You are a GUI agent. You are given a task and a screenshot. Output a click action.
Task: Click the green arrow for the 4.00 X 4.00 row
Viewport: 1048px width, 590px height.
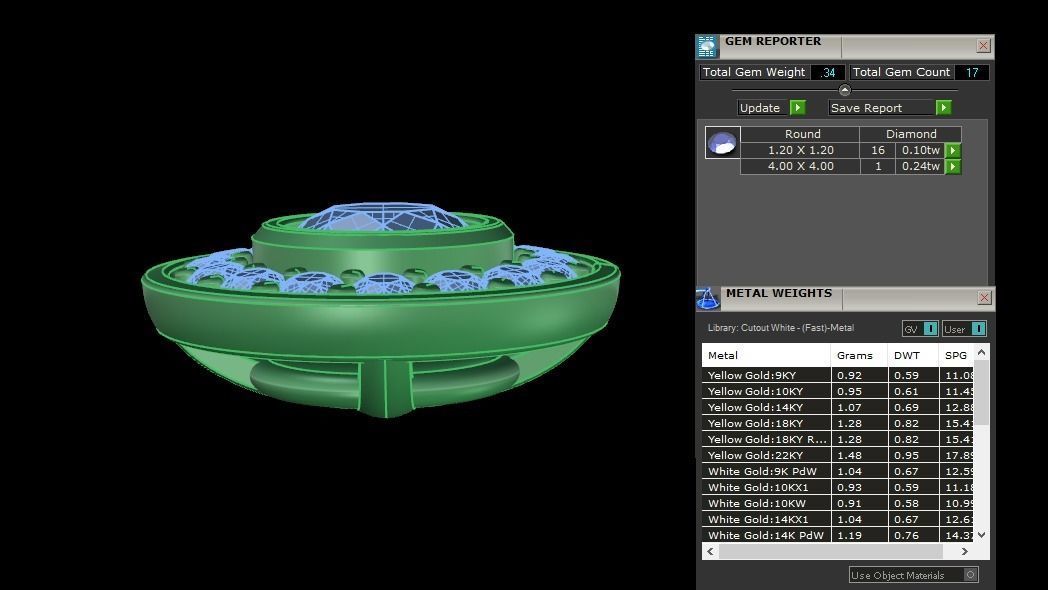[x=953, y=166]
